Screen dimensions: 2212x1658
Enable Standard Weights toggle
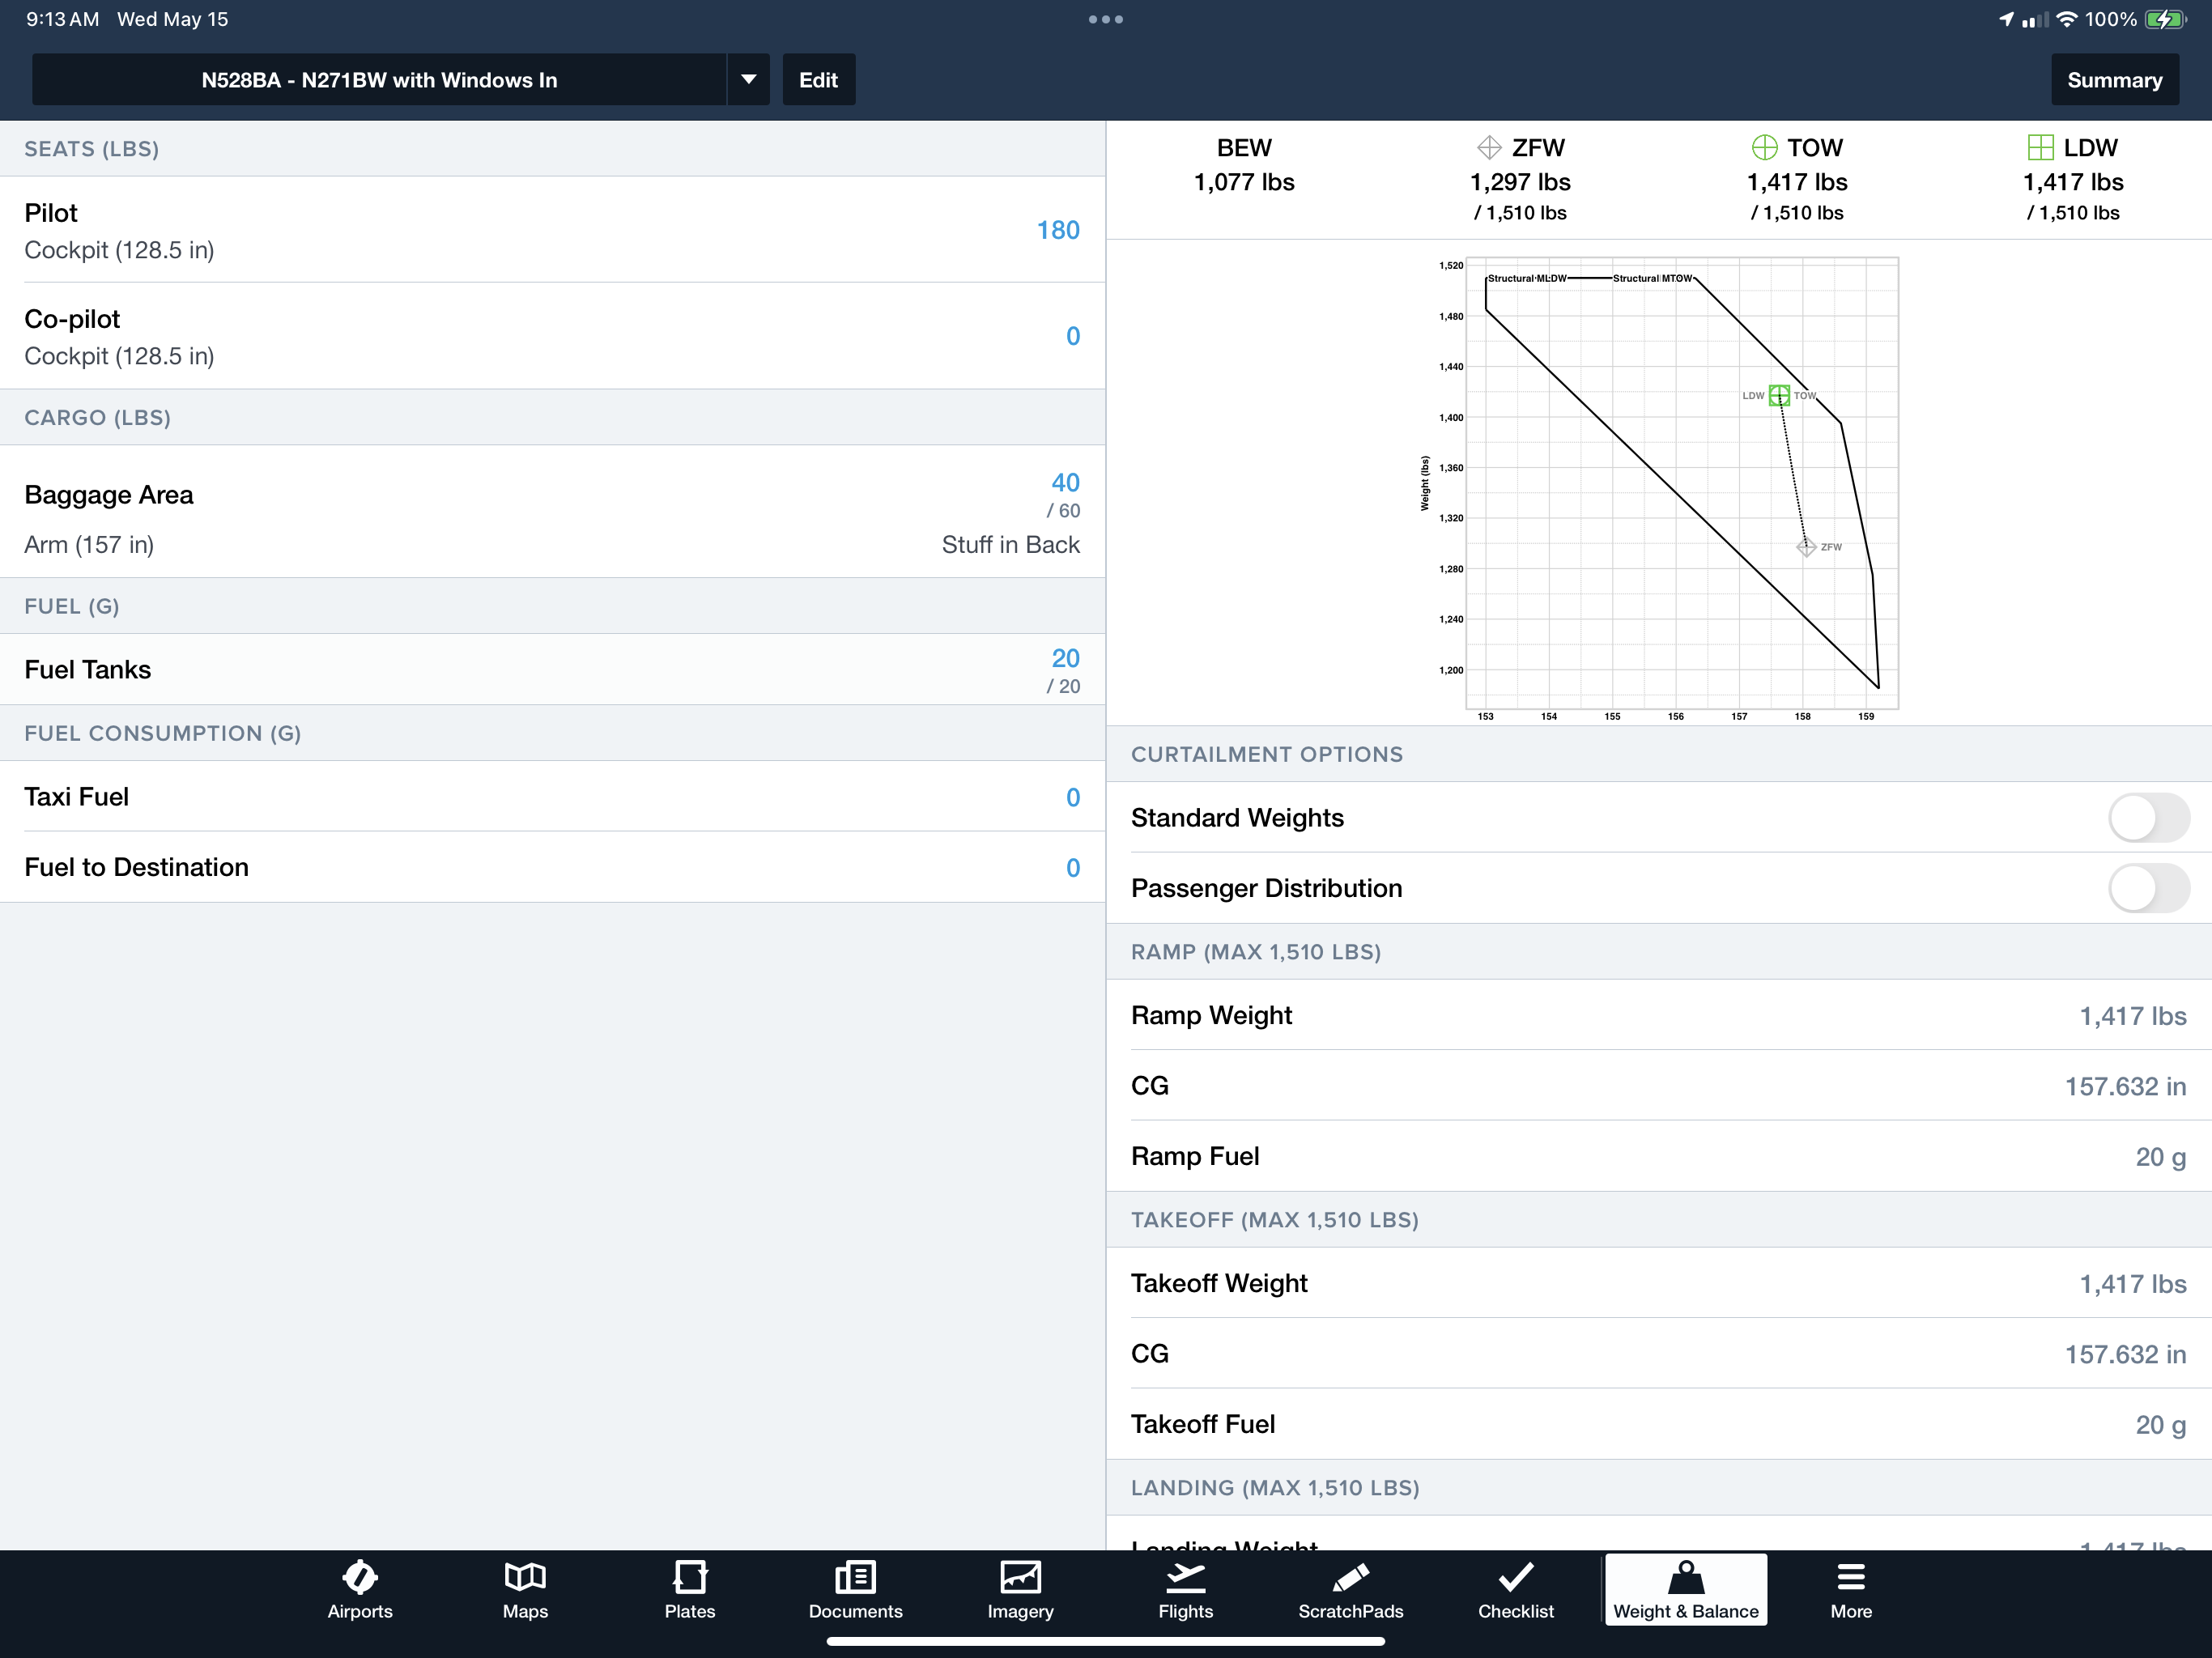2147,817
